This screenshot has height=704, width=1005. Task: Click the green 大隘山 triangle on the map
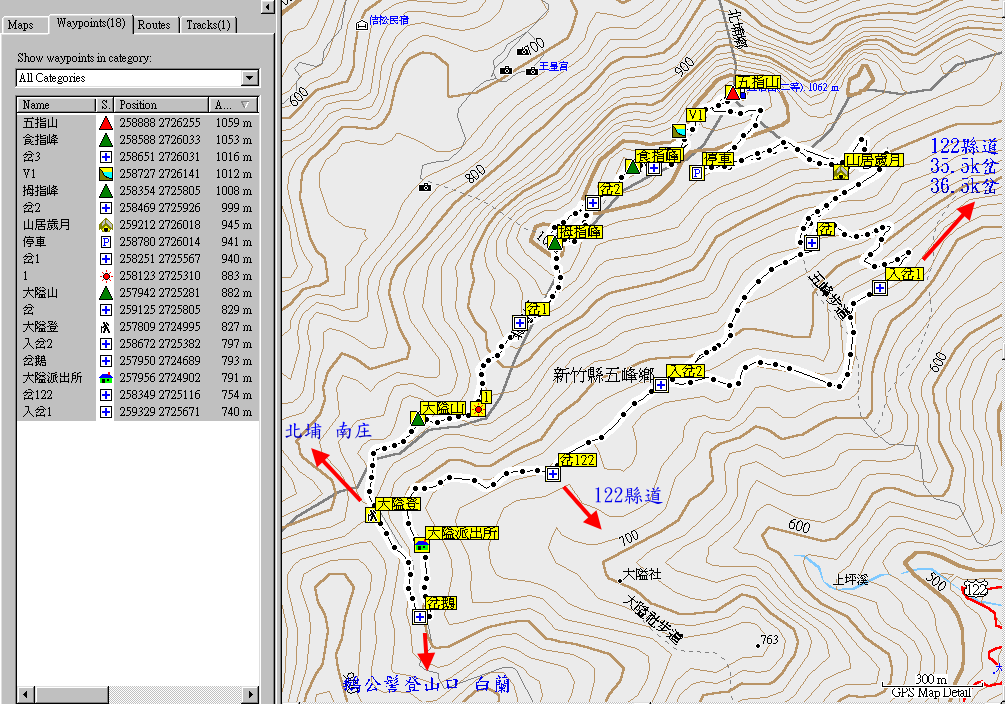(418, 418)
